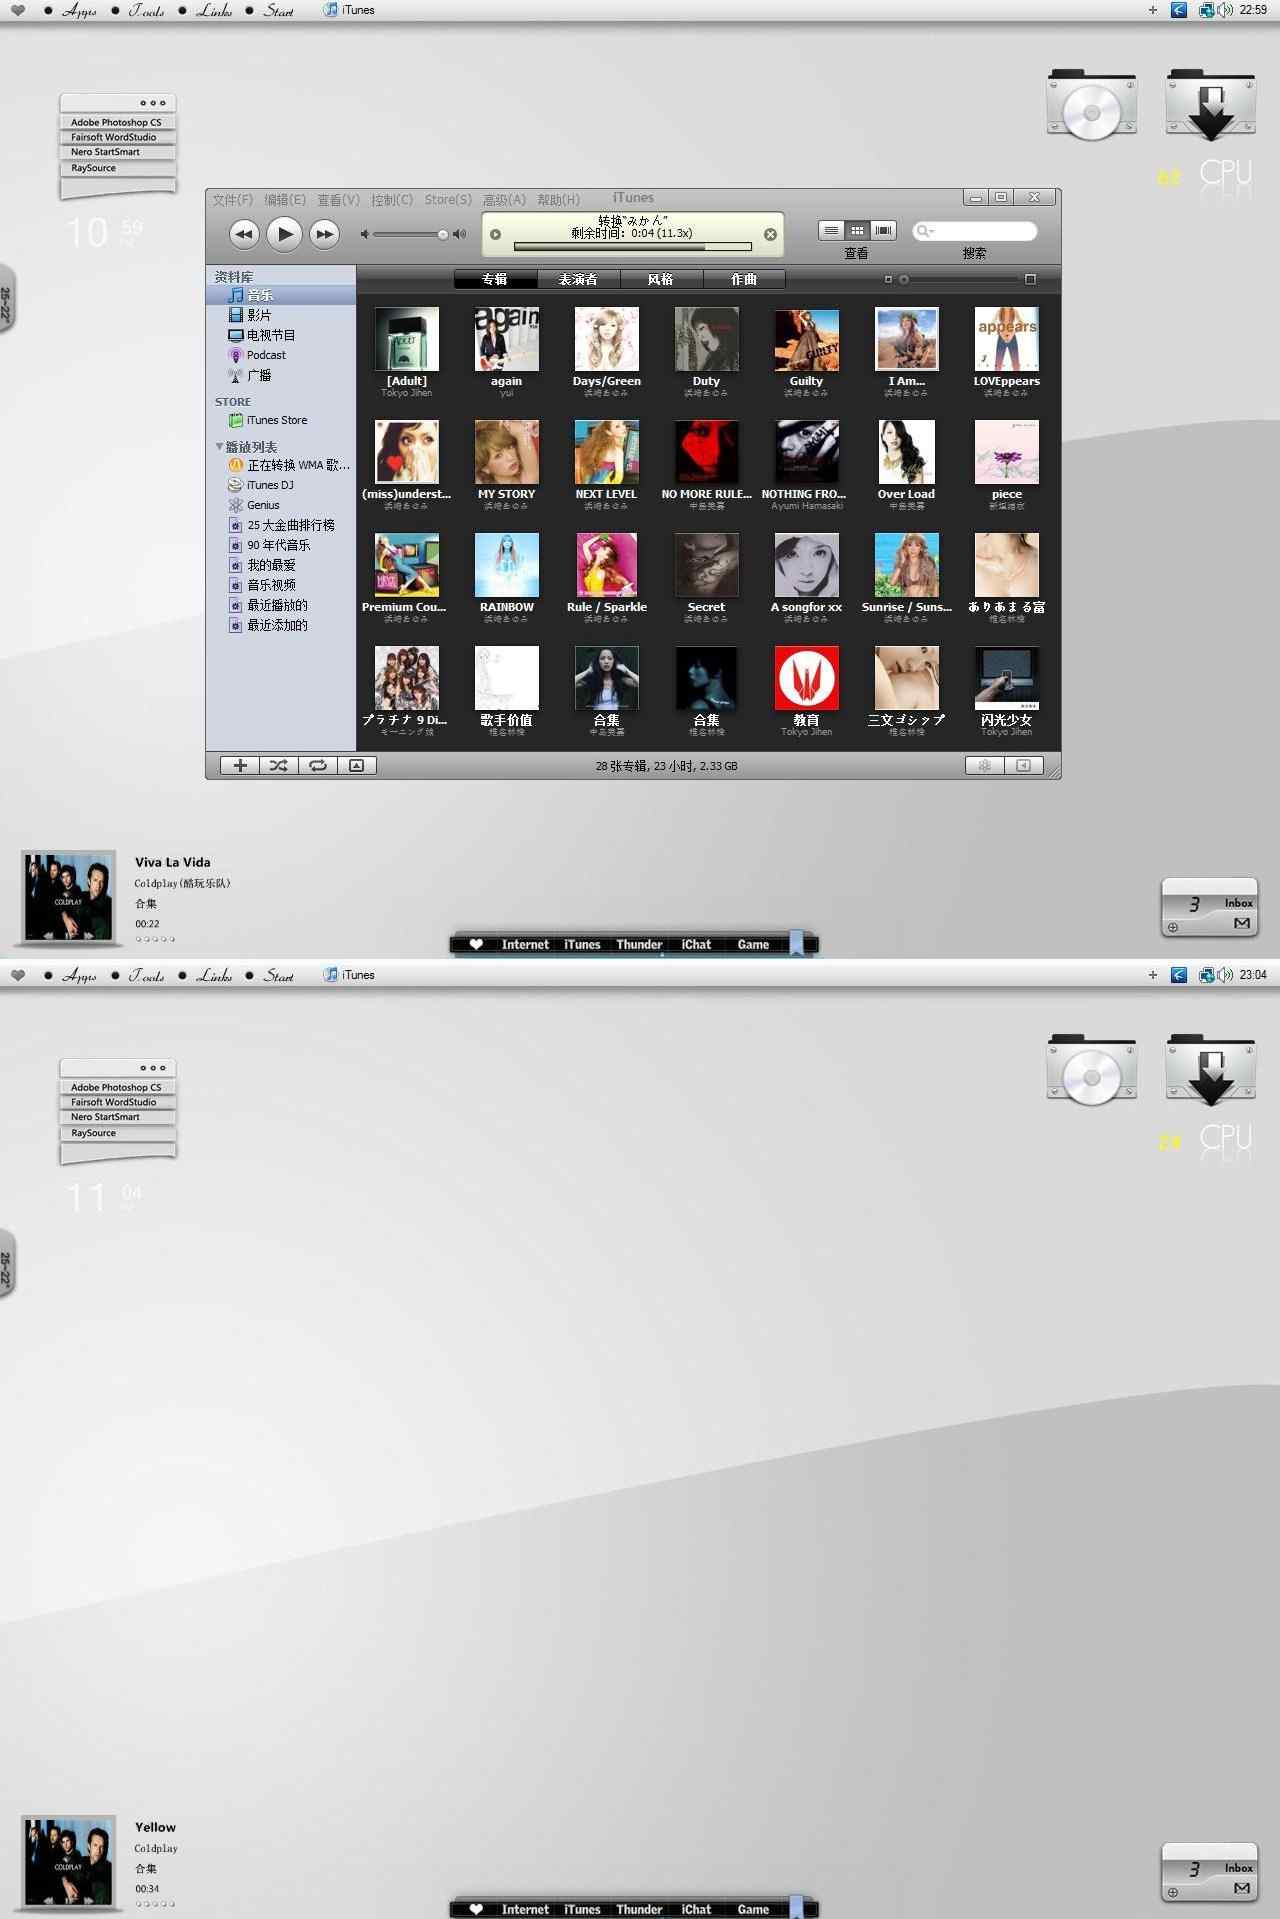Switch iTunes to list view
The image size is (1280, 1919).
[831, 231]
